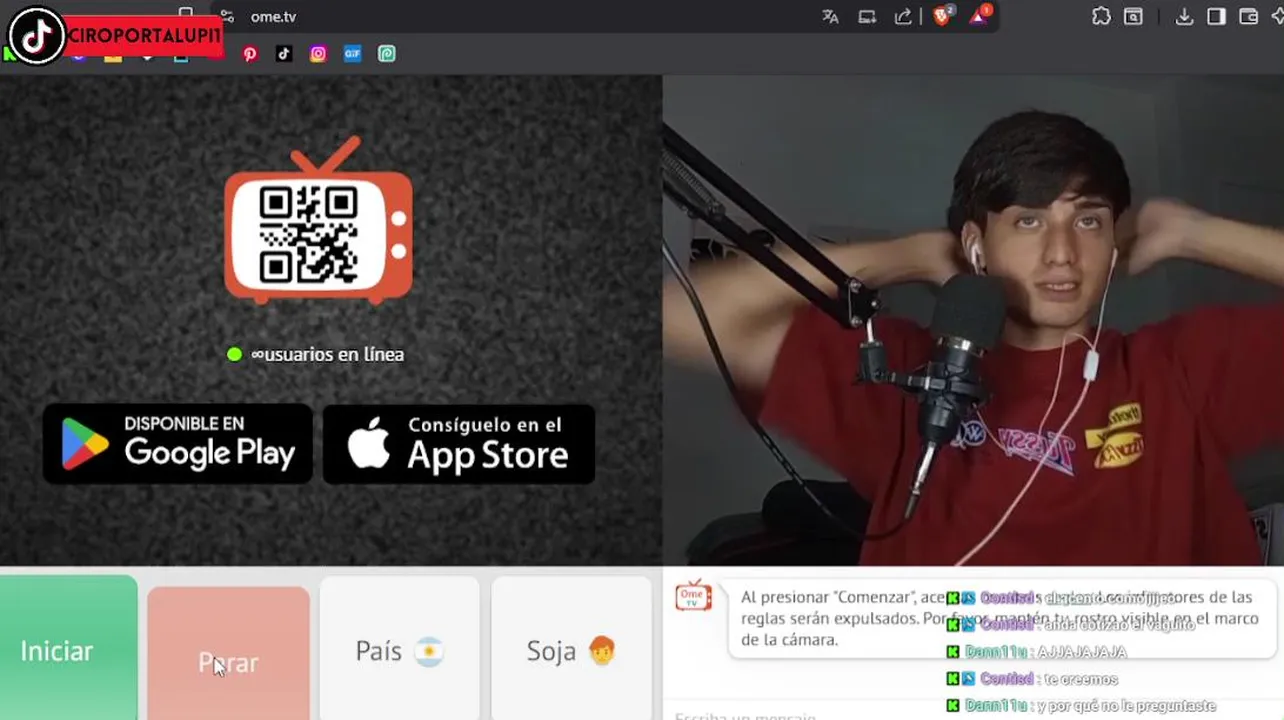Open the Brave Rewards triangle icon
The width and height of the screenshot is (1284, 720).
[x=980, y=16]
